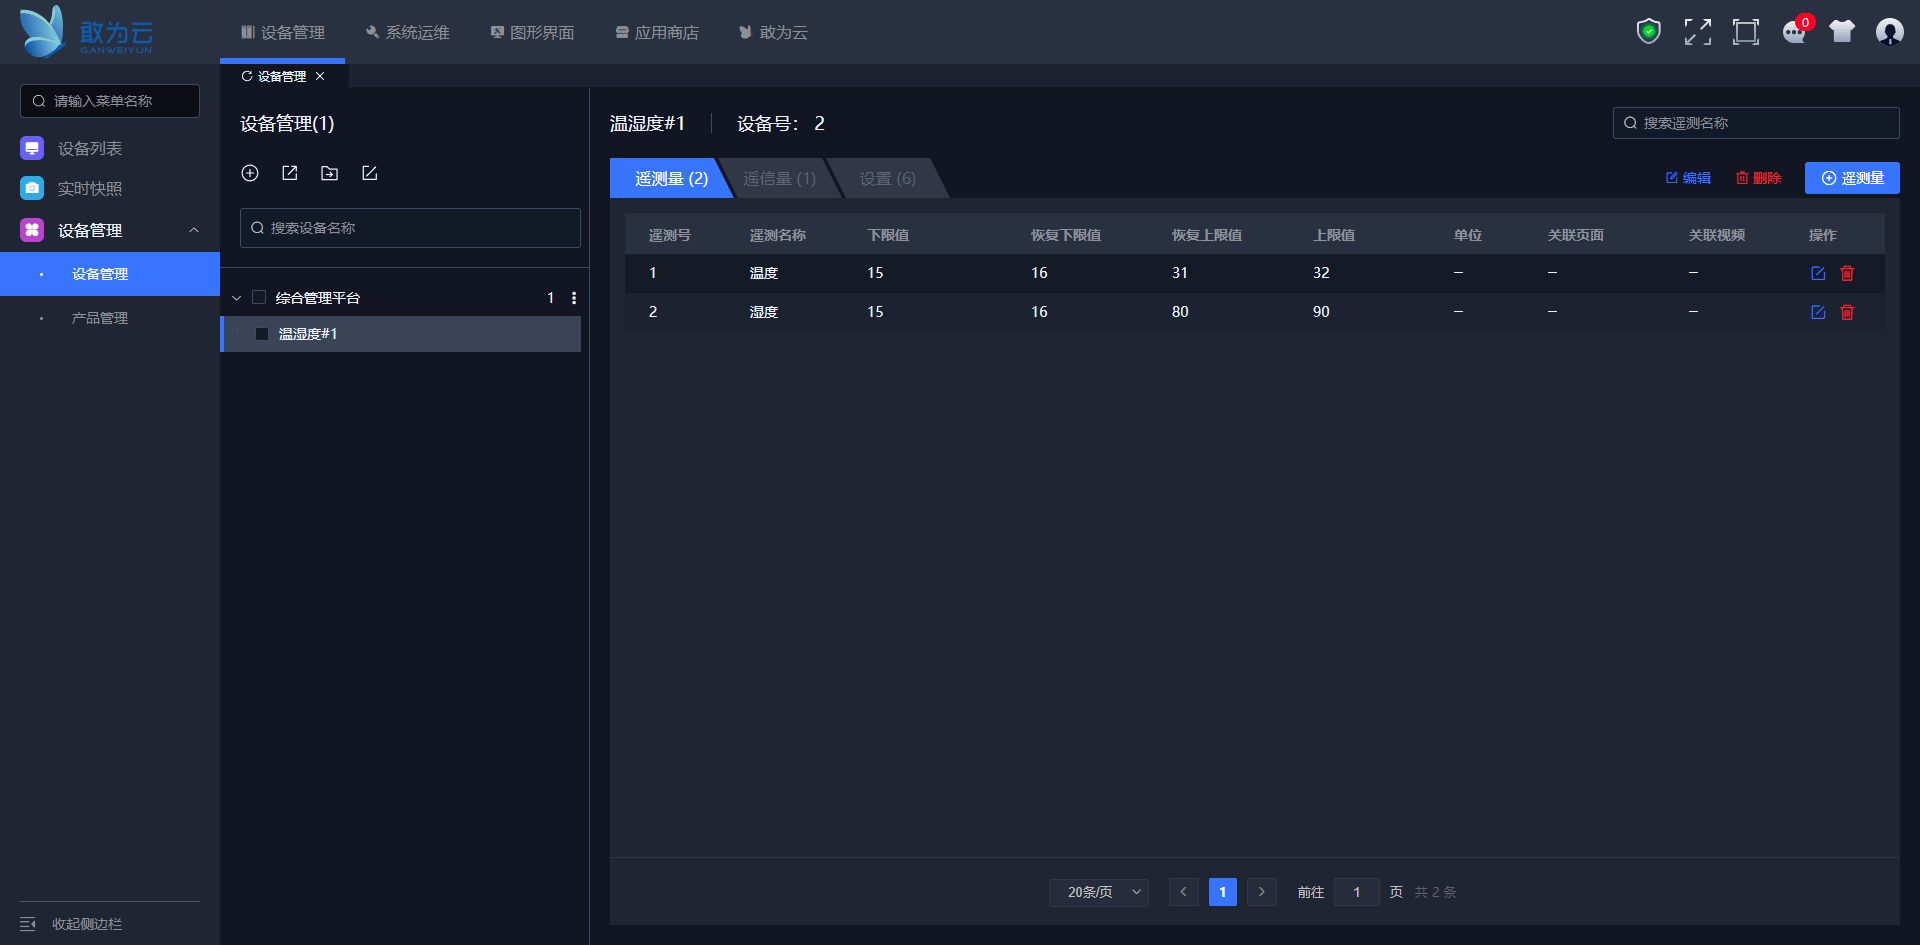This screenshot has width=1920, height=945.
Task: Click the add device plus icon
Action: click(250, 173)
